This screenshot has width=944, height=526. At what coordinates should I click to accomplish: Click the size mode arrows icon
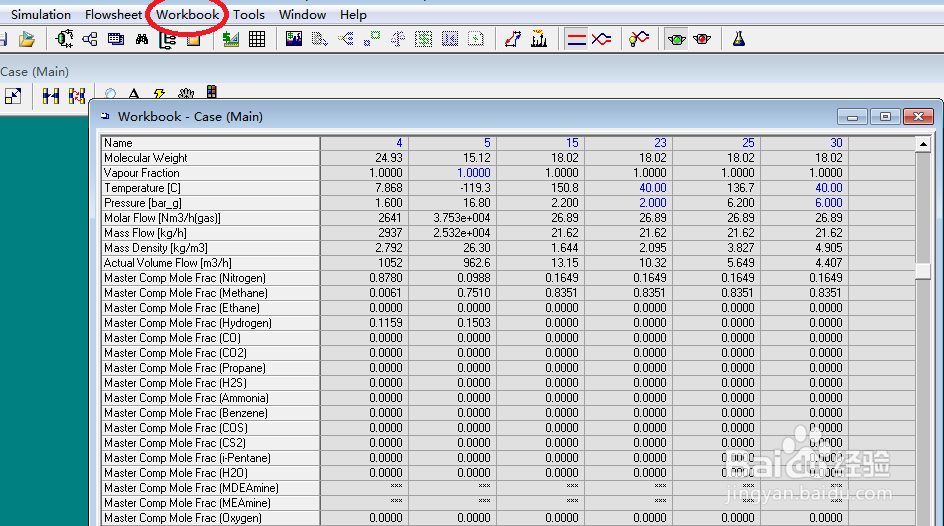(x=13, y=96)
